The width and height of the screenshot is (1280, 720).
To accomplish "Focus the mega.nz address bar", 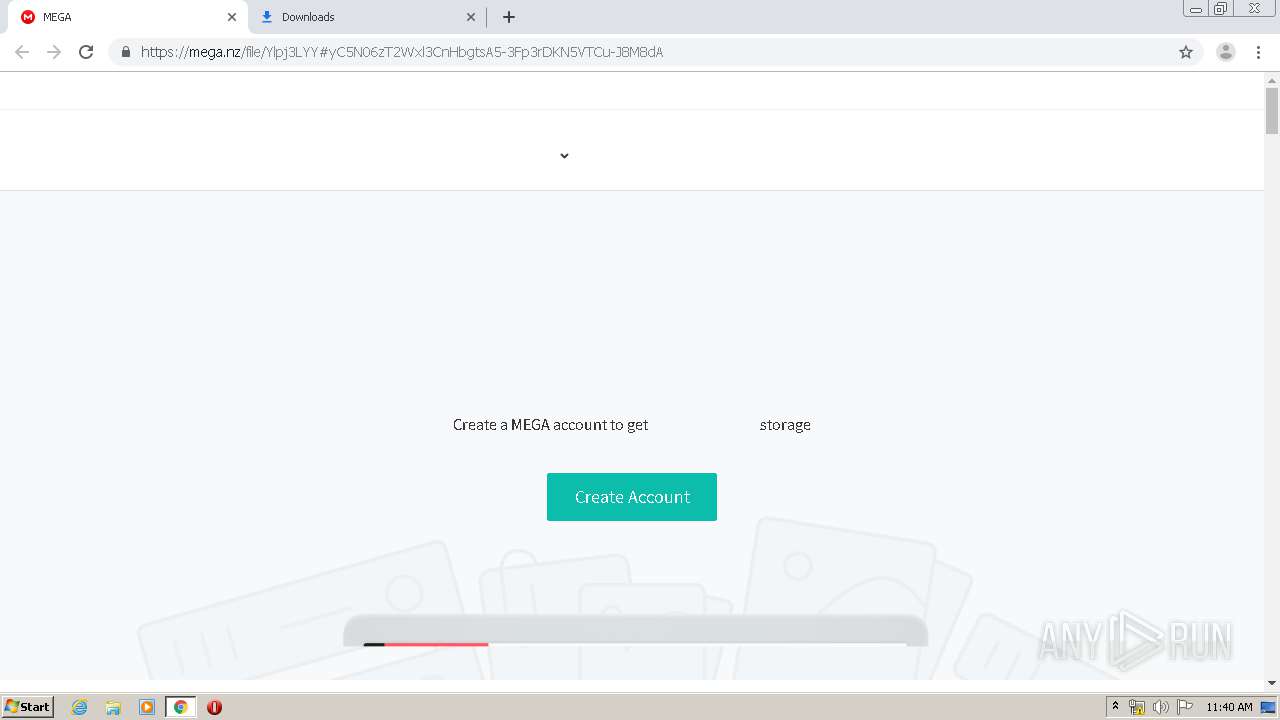I will (x=655, y=52).
